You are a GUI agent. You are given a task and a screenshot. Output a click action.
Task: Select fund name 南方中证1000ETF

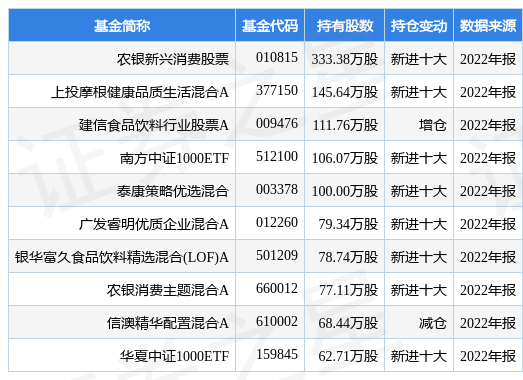(174, 158)
